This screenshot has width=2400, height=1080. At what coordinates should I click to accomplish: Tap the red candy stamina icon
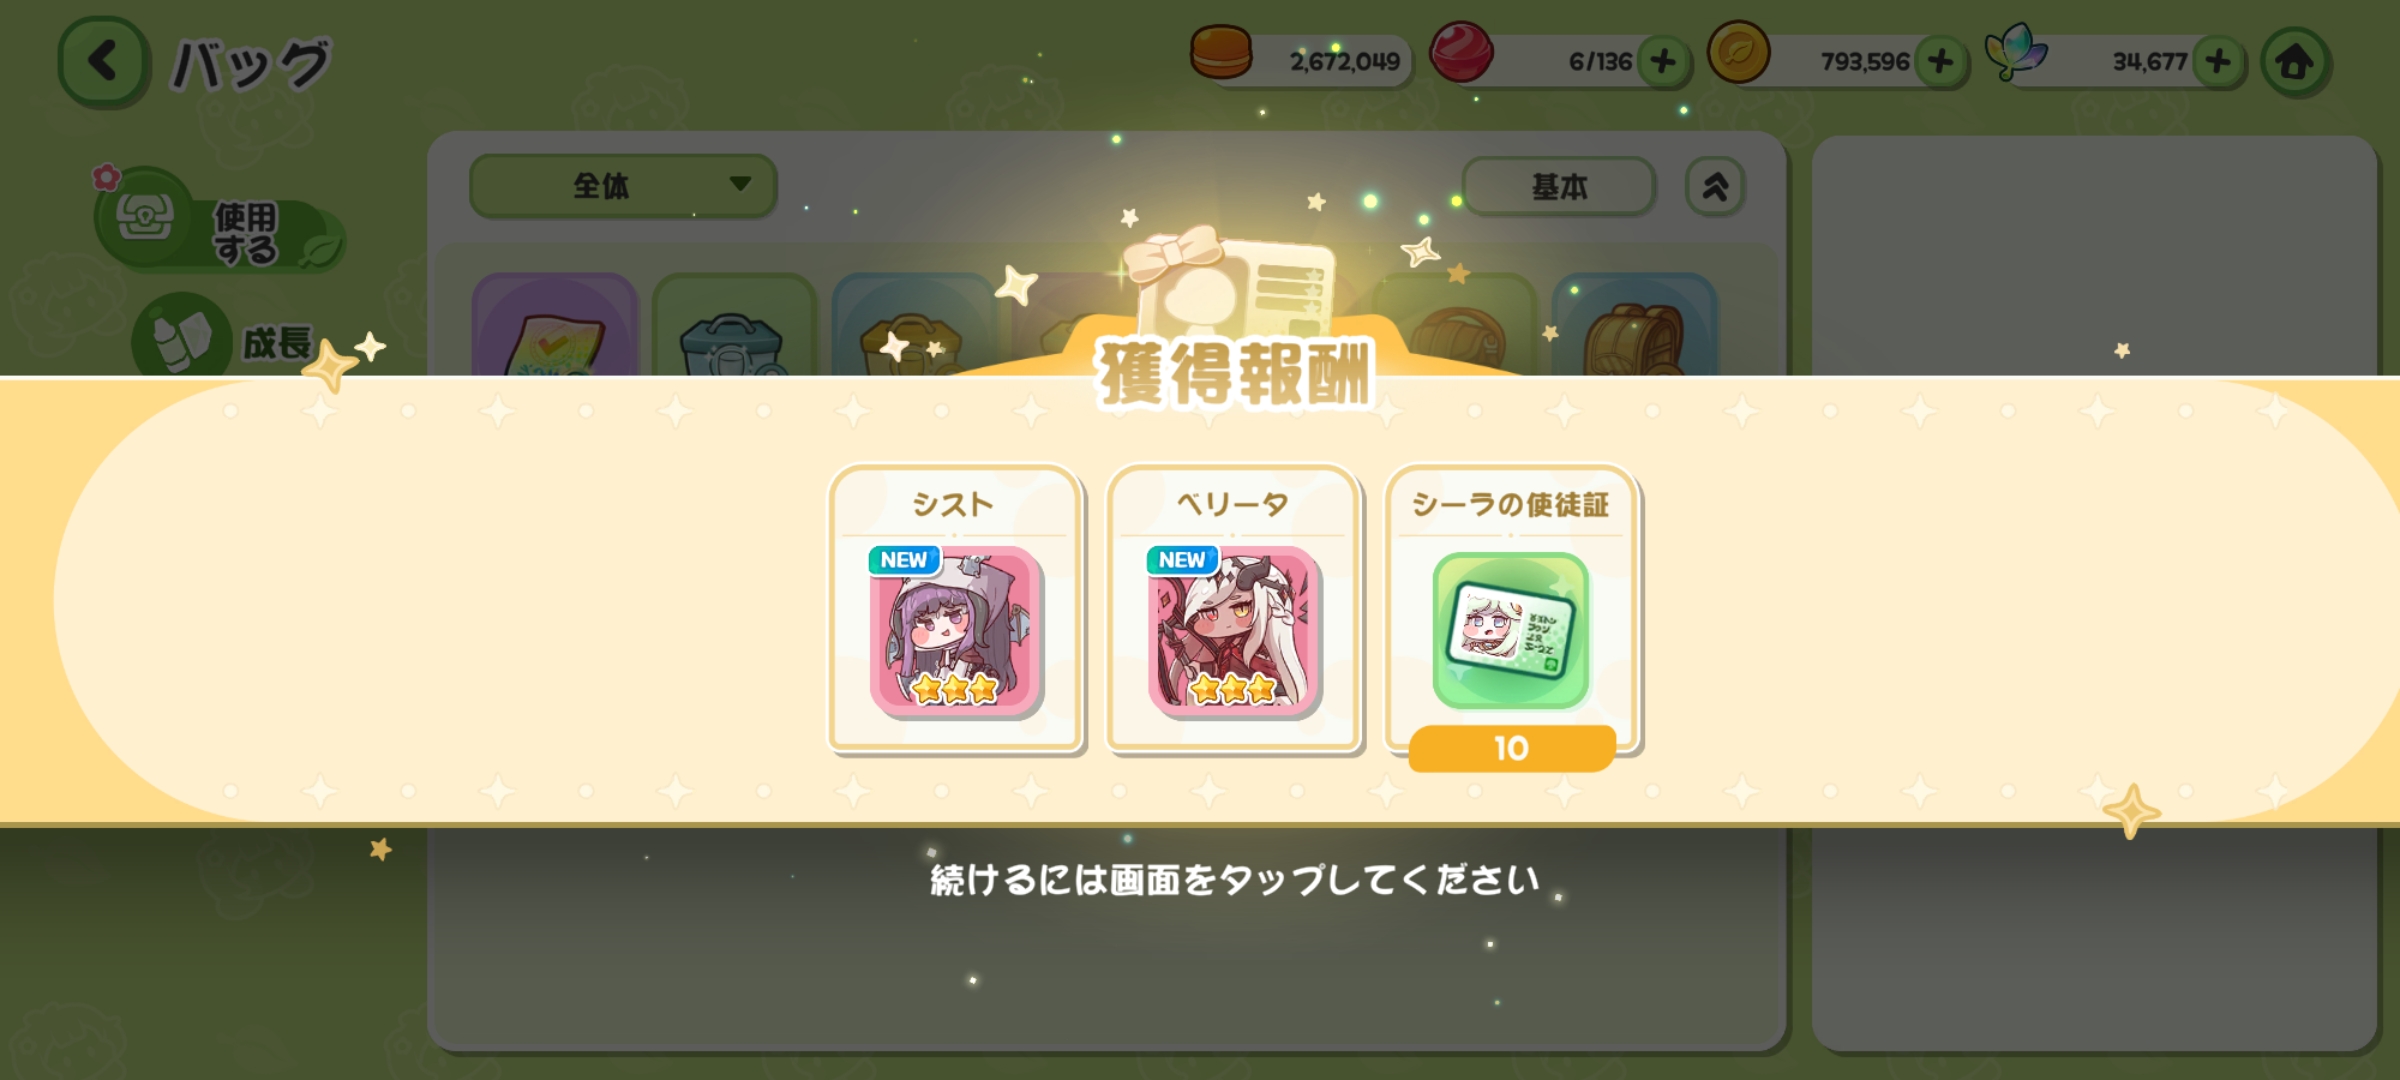click(x=1461, y=52)
